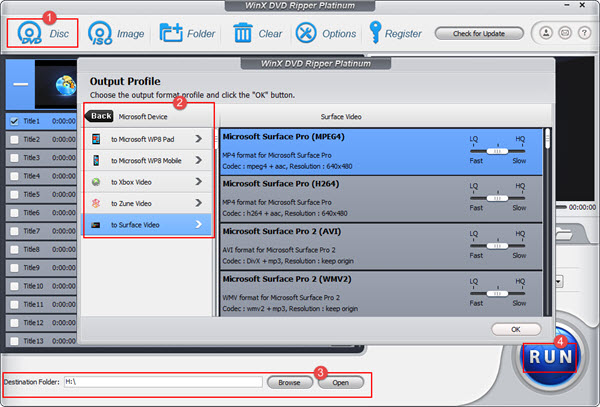Click the Surface Video device icon
The height and width of the screenshot is (407, 600).
96,225
